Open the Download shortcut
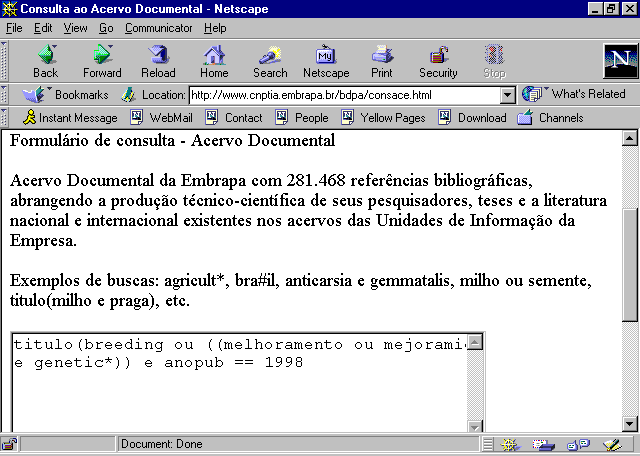640x456 pixels. 472,118
